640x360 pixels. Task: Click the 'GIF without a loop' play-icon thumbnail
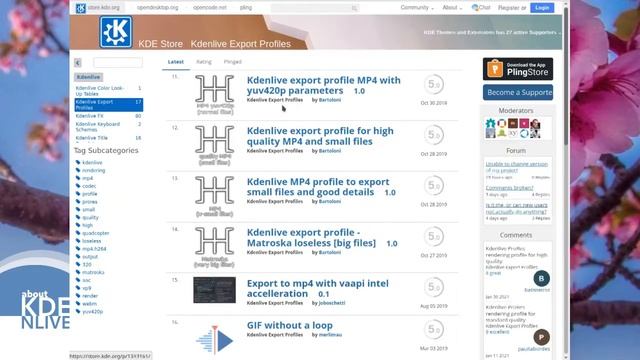[215, 340]
